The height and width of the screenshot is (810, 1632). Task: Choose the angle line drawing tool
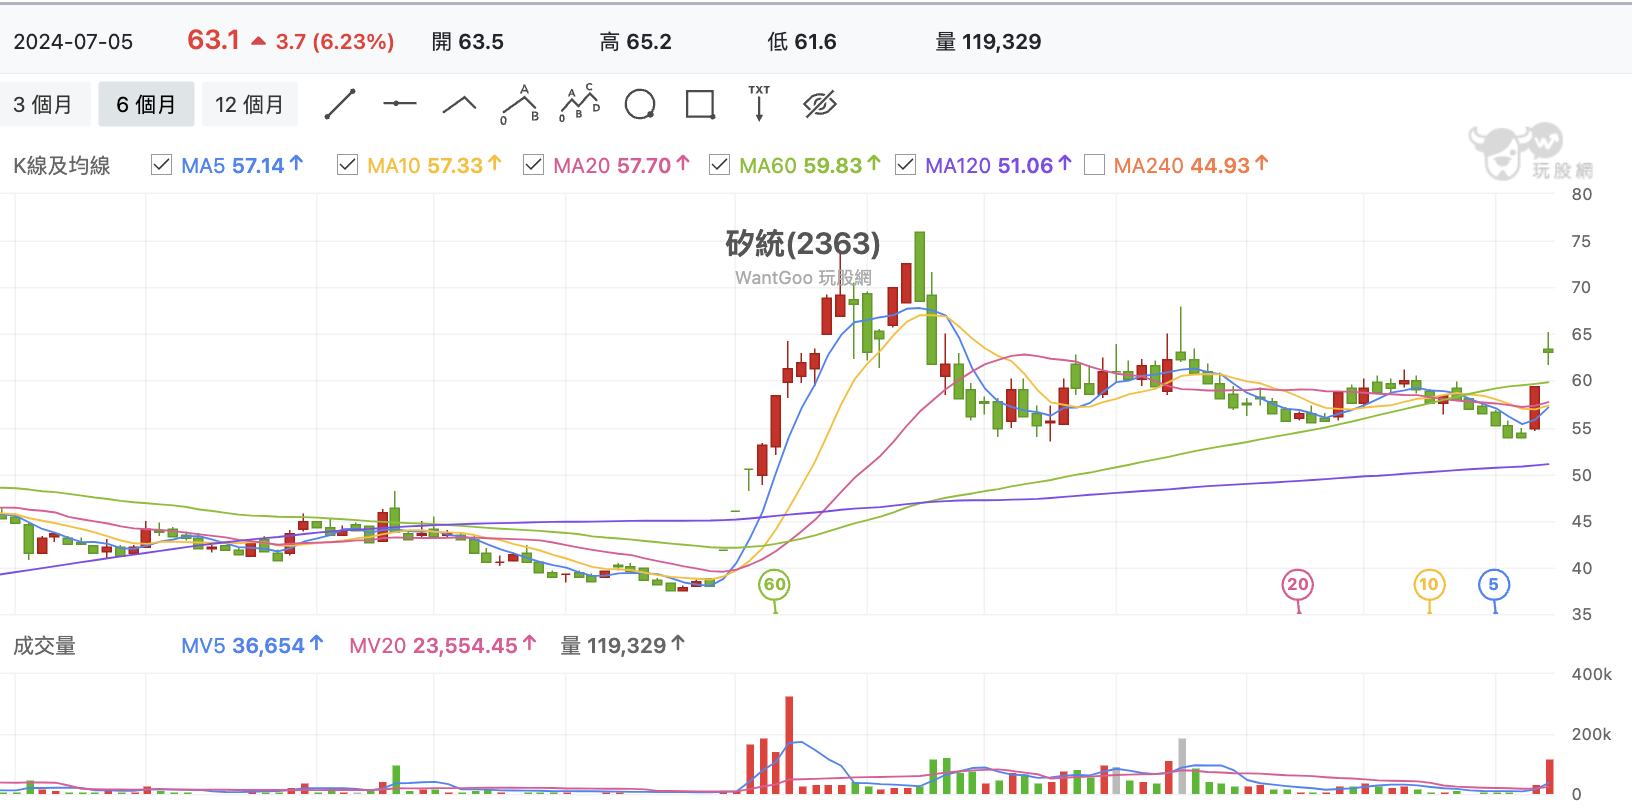pos(460,104)
